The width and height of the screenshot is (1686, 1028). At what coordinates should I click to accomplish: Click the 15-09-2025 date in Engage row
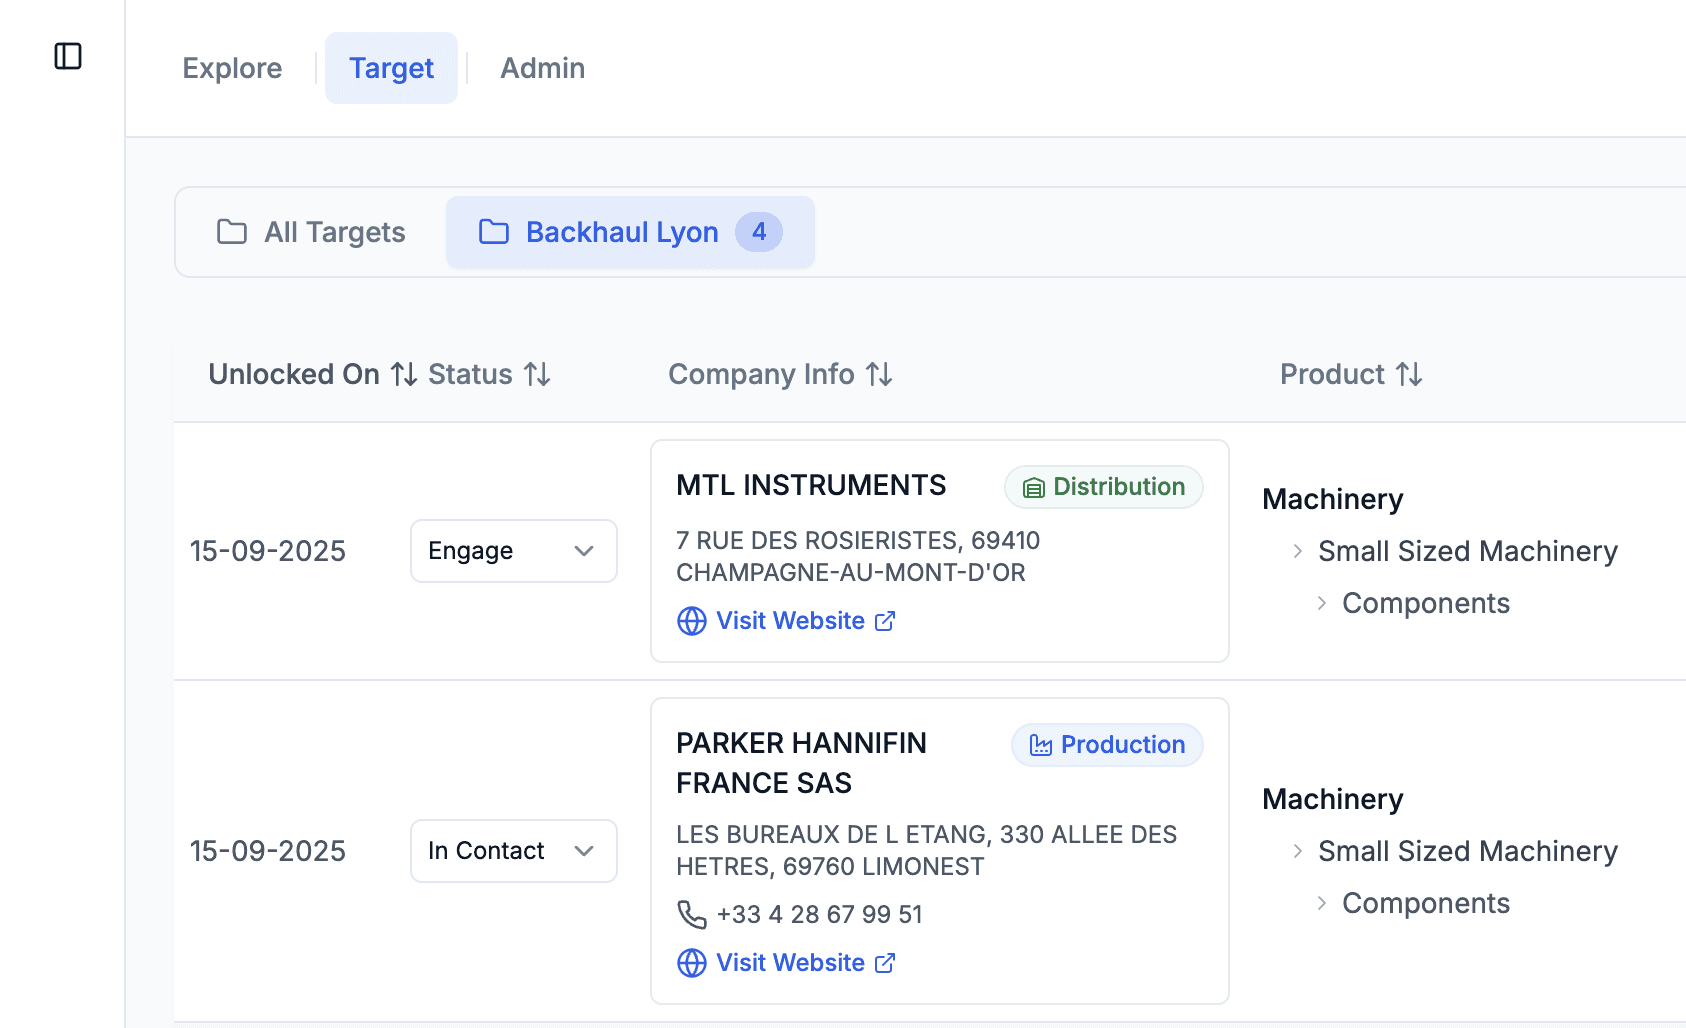coord(268,551)
